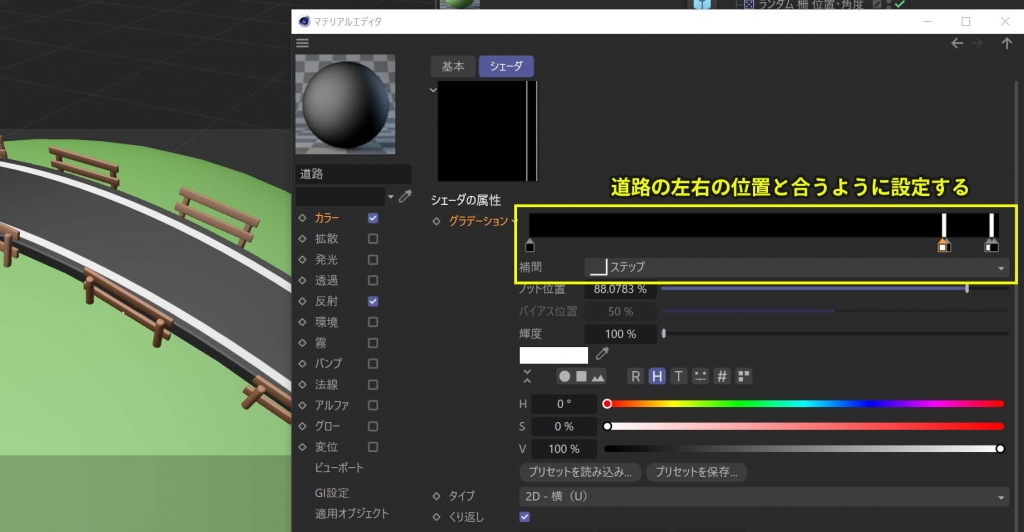
Task: Click the H hue rainbow slider
Action: point(804,404)
